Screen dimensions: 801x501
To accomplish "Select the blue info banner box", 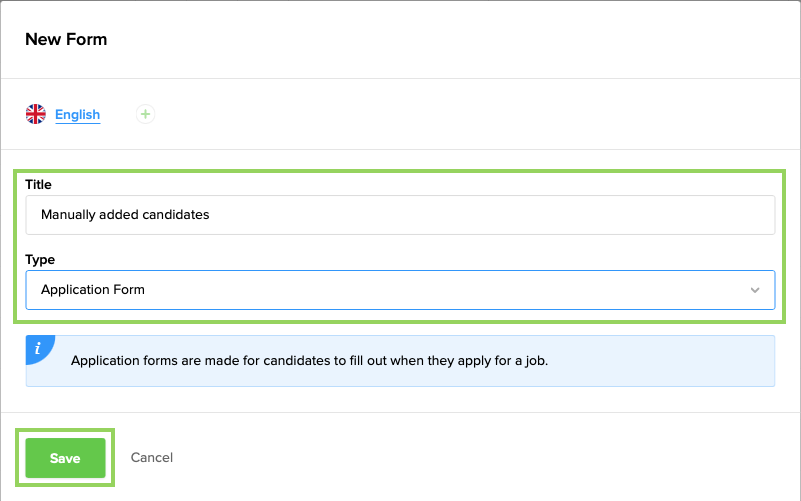I will tap(400, 361).
